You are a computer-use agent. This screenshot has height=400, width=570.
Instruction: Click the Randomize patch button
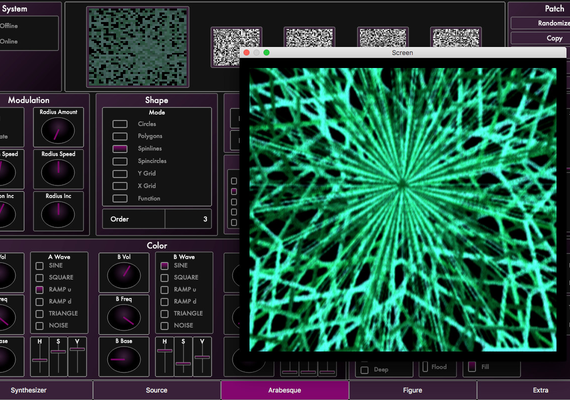click(x=540, y=23)
